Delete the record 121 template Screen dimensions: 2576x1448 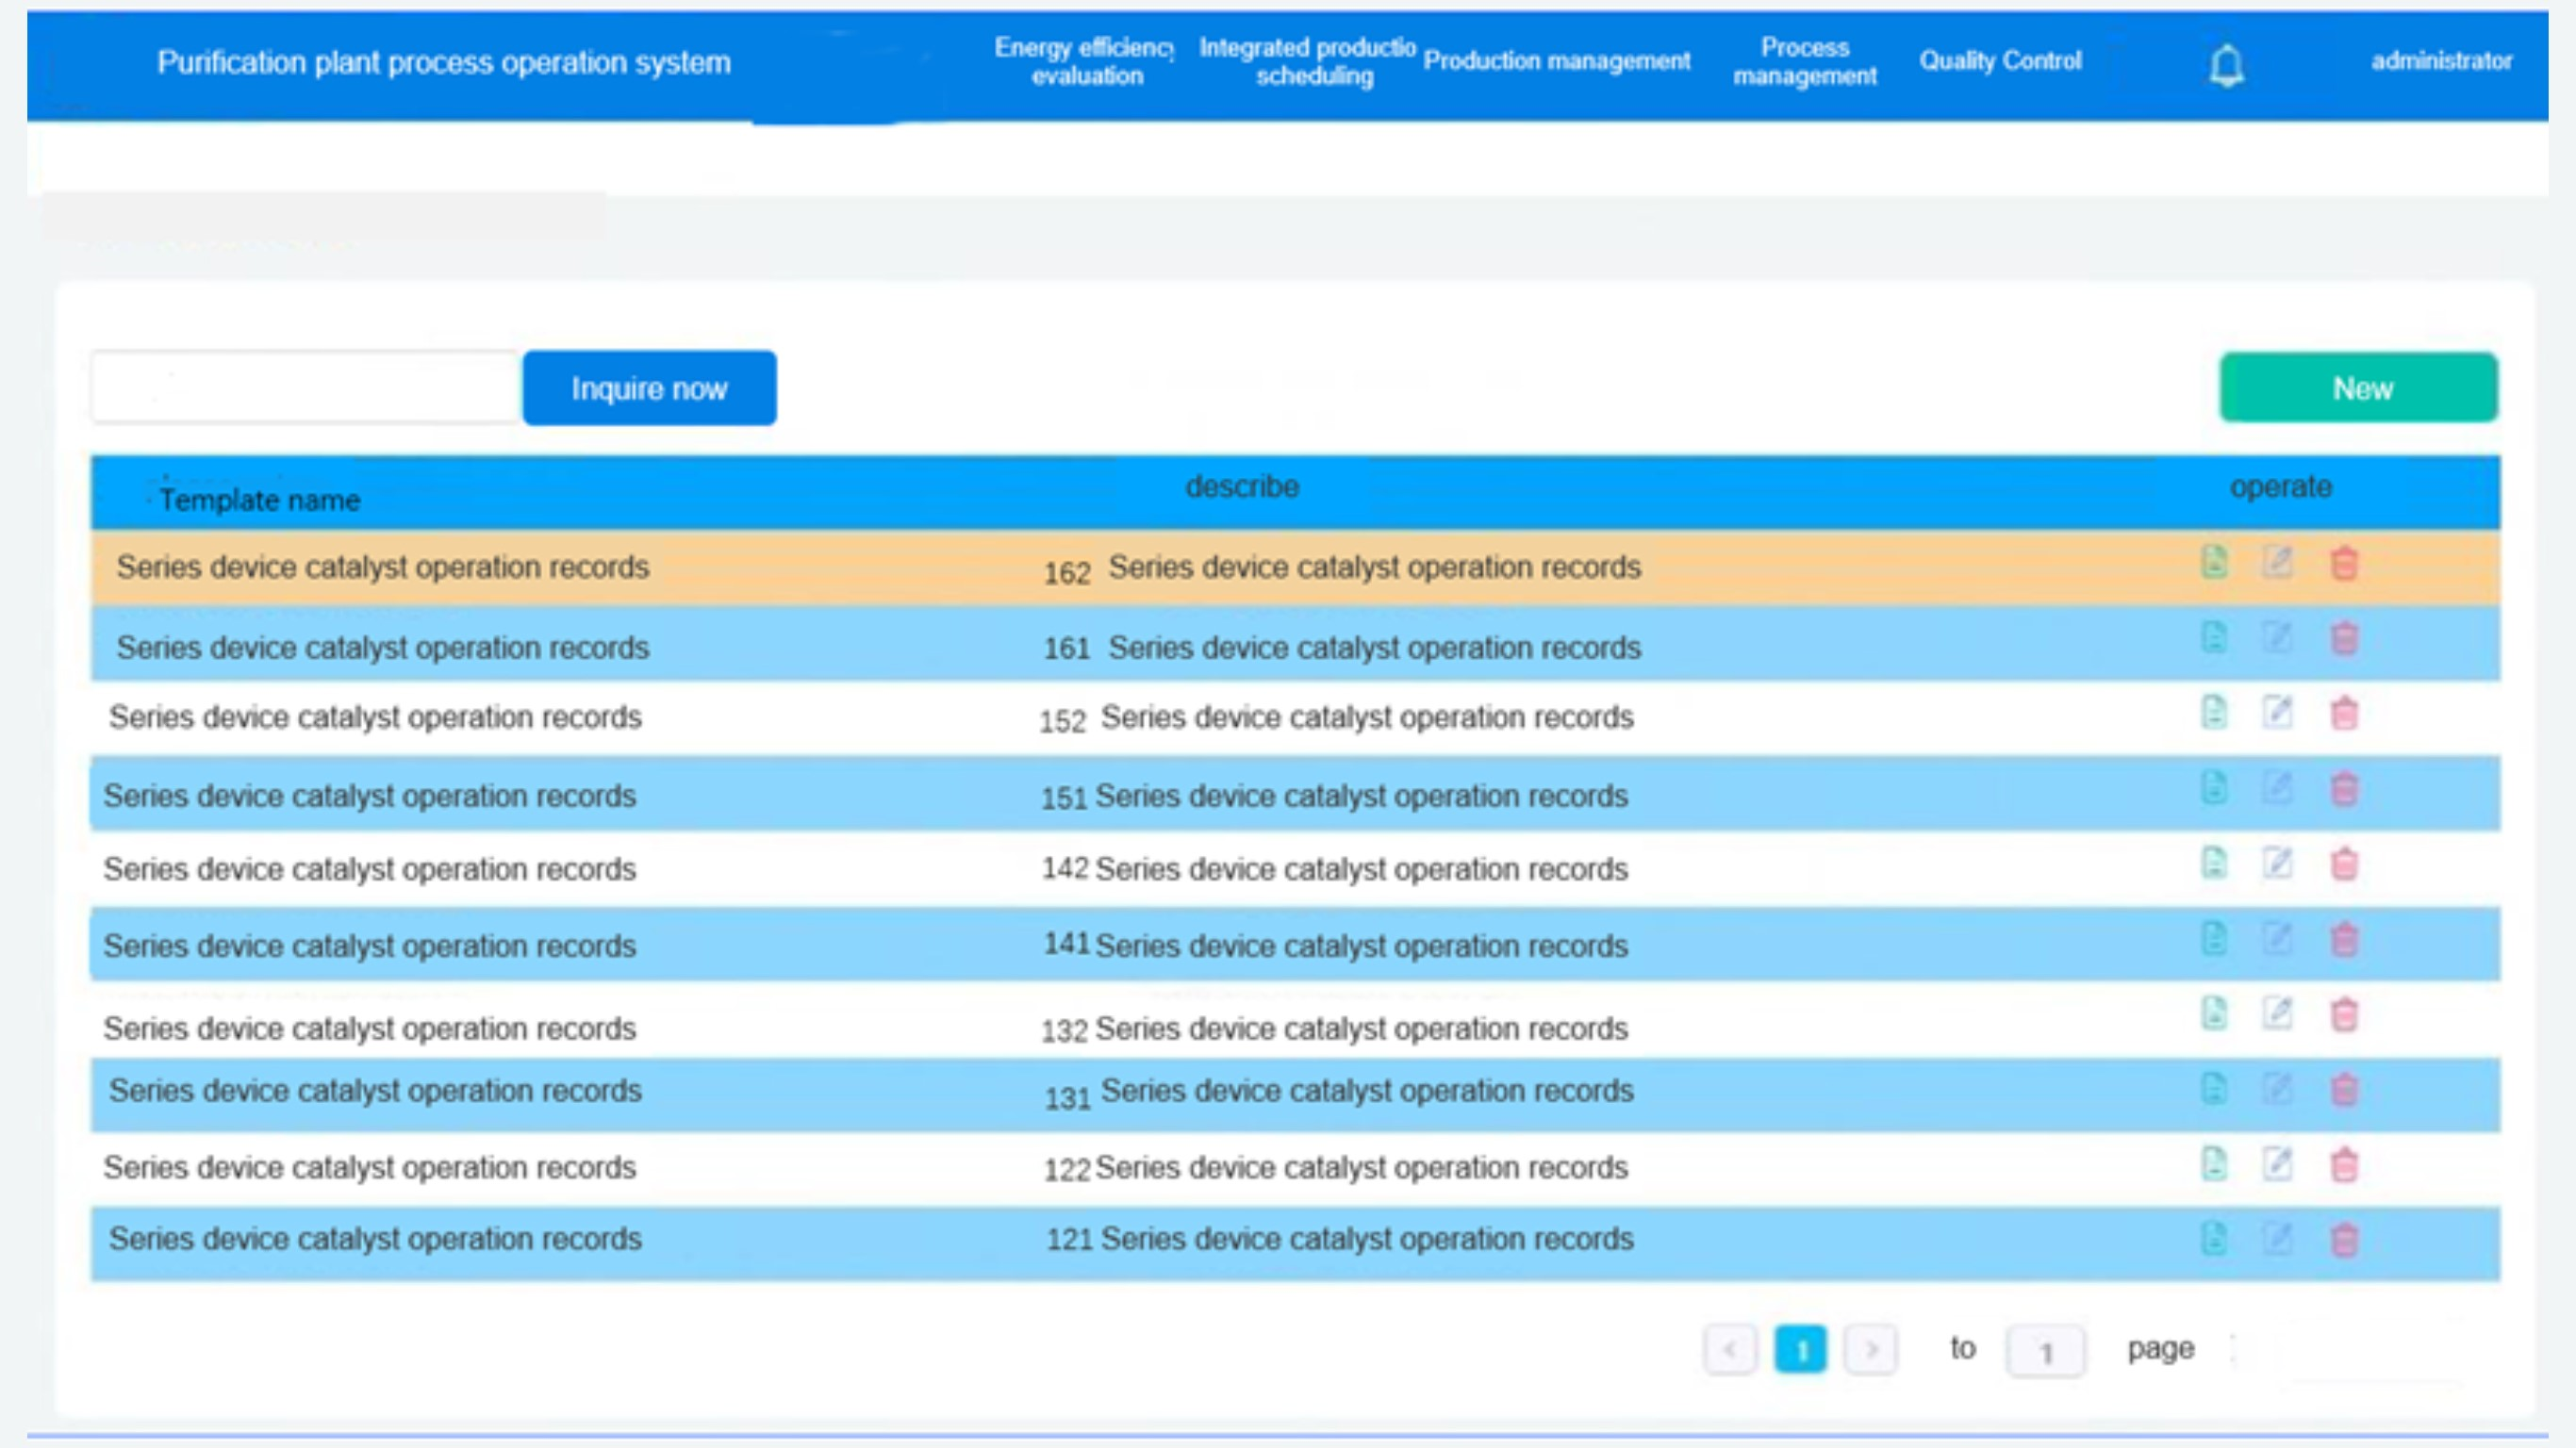tap(2344, 1240)
